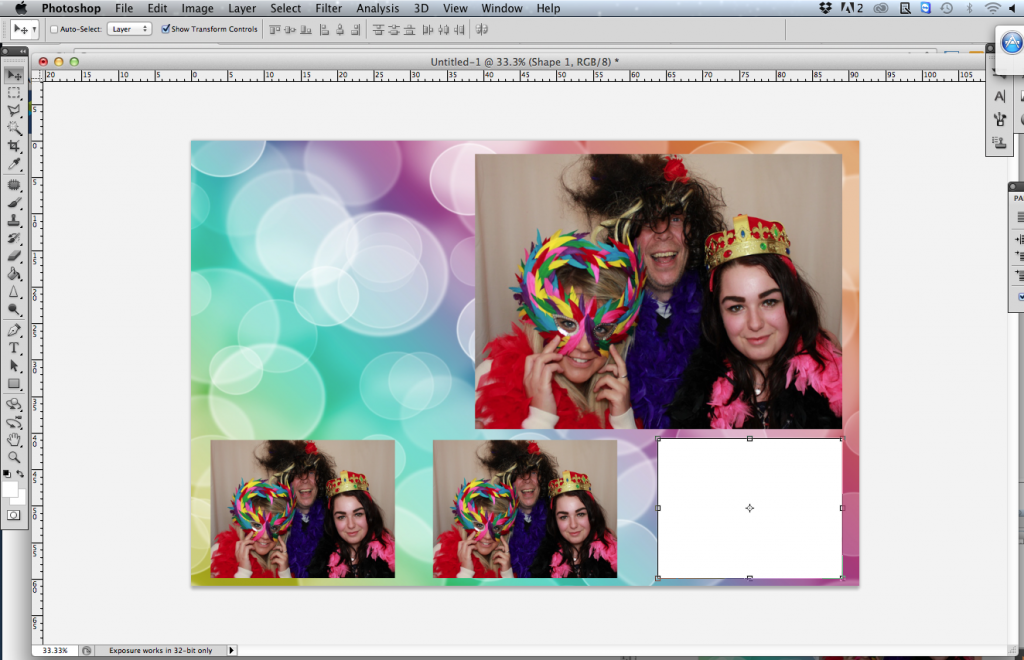Choose the Clone Stamp tool
Viewport: 1024px width, 660px height.
coord(15,220)
